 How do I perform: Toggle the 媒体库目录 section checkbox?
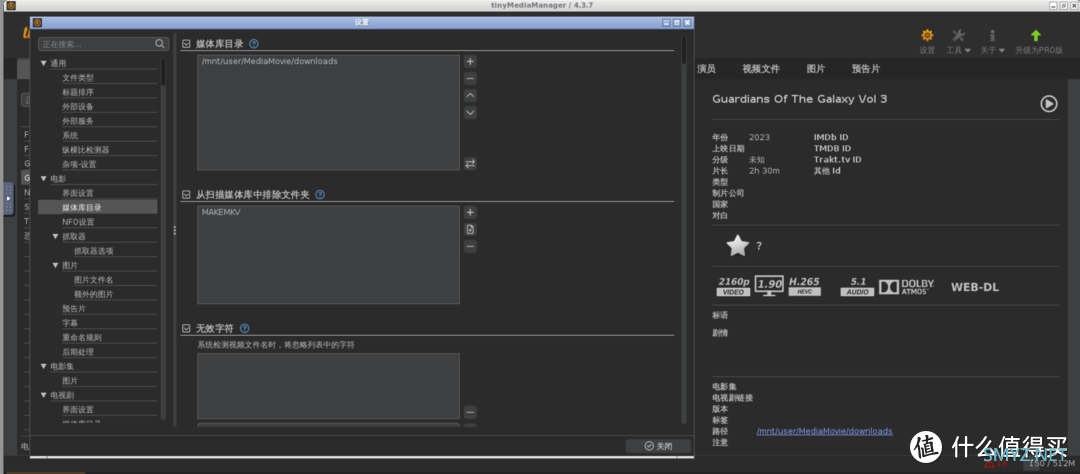coord(186,43)
